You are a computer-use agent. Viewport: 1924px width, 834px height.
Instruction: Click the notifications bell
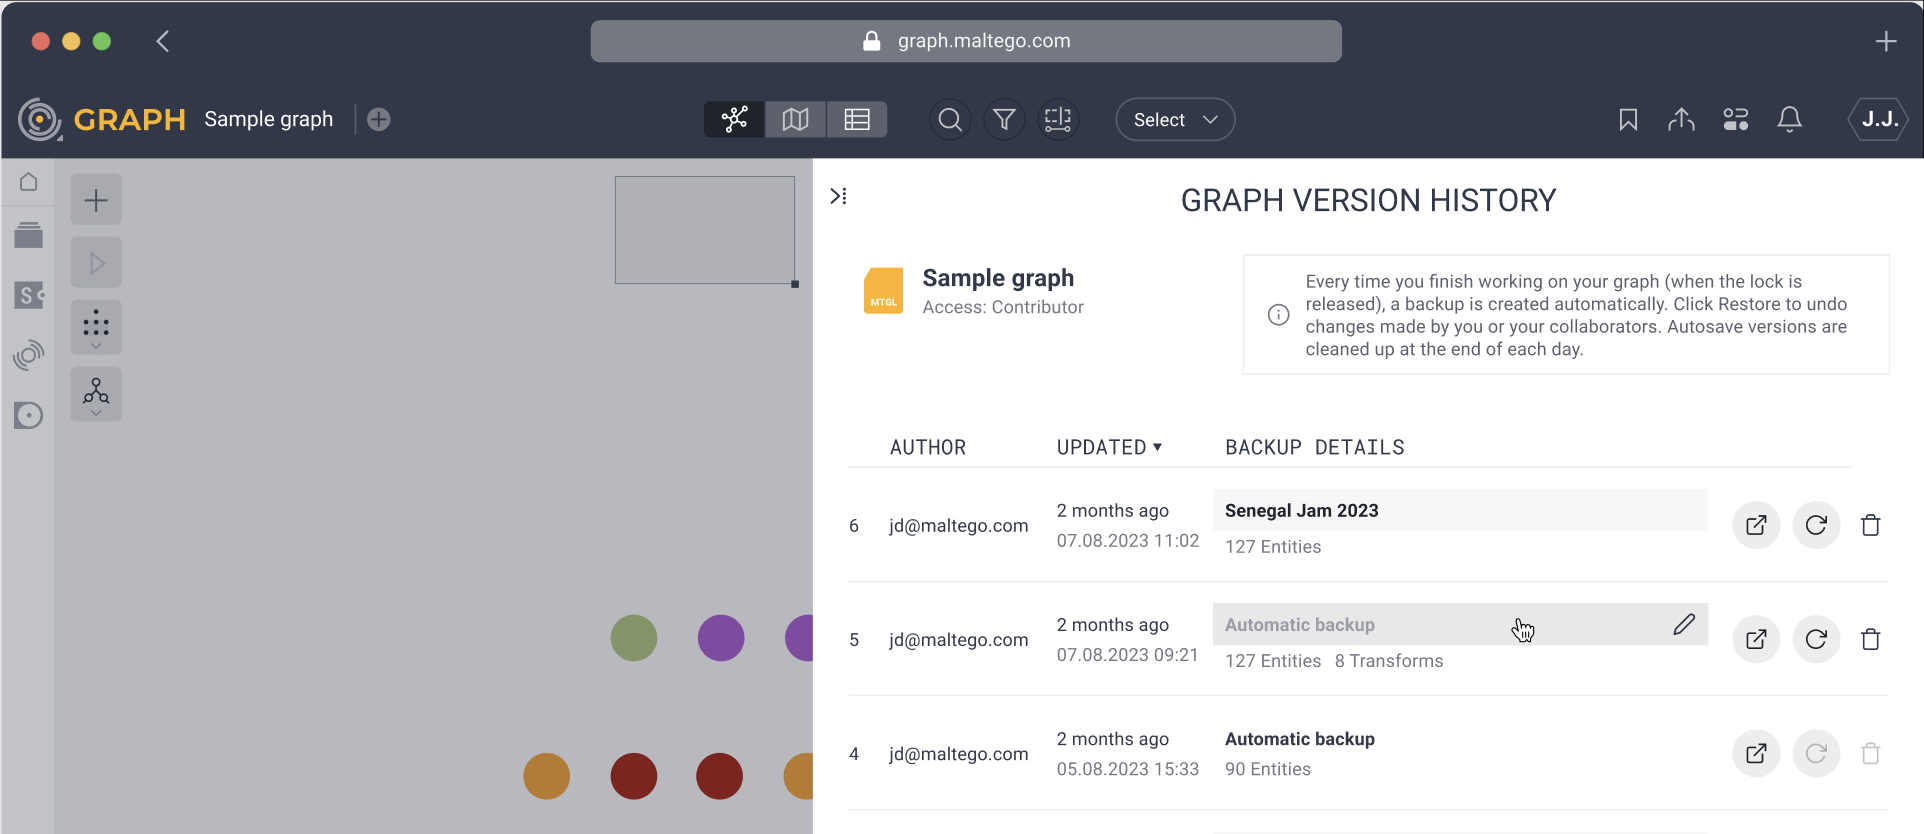(1789, 120)
